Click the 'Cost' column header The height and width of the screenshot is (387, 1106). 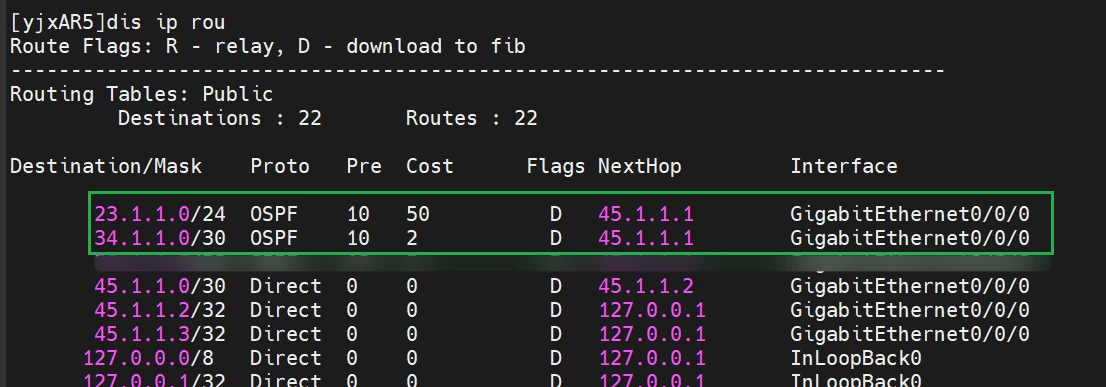coord(430,166)
